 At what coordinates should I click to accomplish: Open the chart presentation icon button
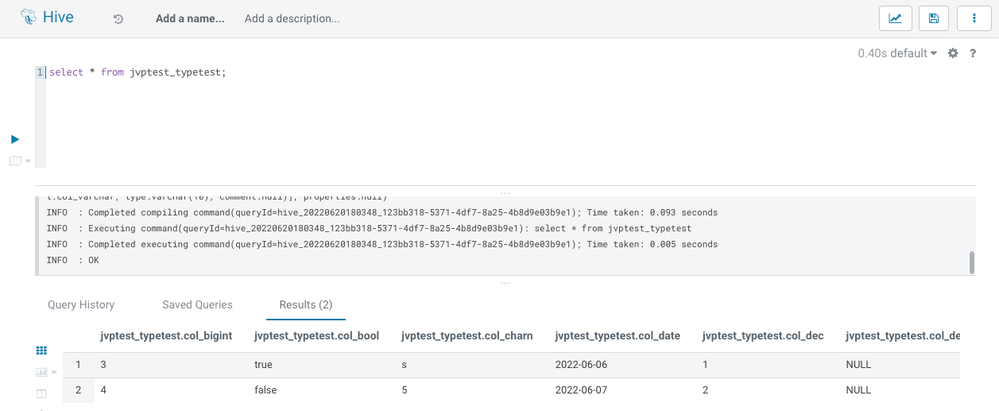[x=895, y=18]
